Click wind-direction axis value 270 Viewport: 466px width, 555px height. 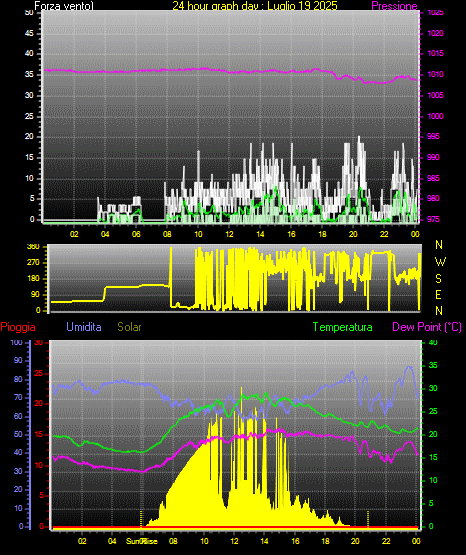coord(34,263)
